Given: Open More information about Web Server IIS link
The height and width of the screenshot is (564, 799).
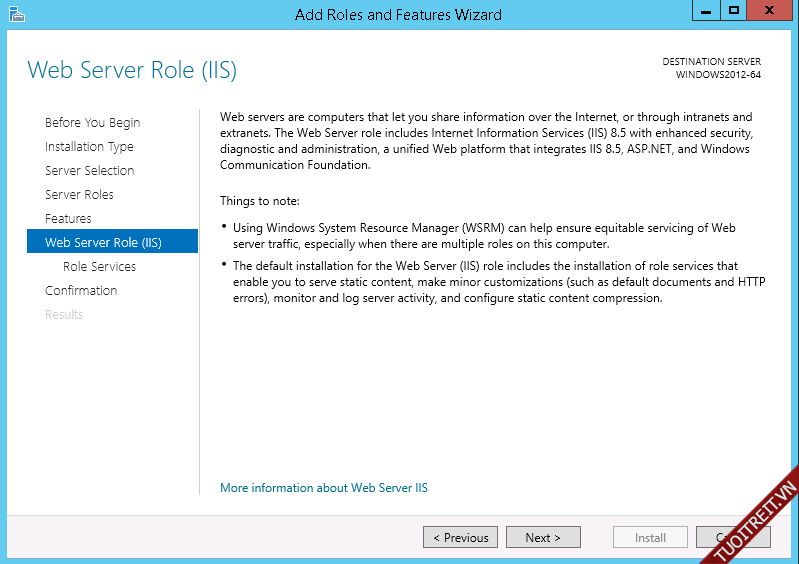Looking at the screenshot, I should tap(324, 488).
